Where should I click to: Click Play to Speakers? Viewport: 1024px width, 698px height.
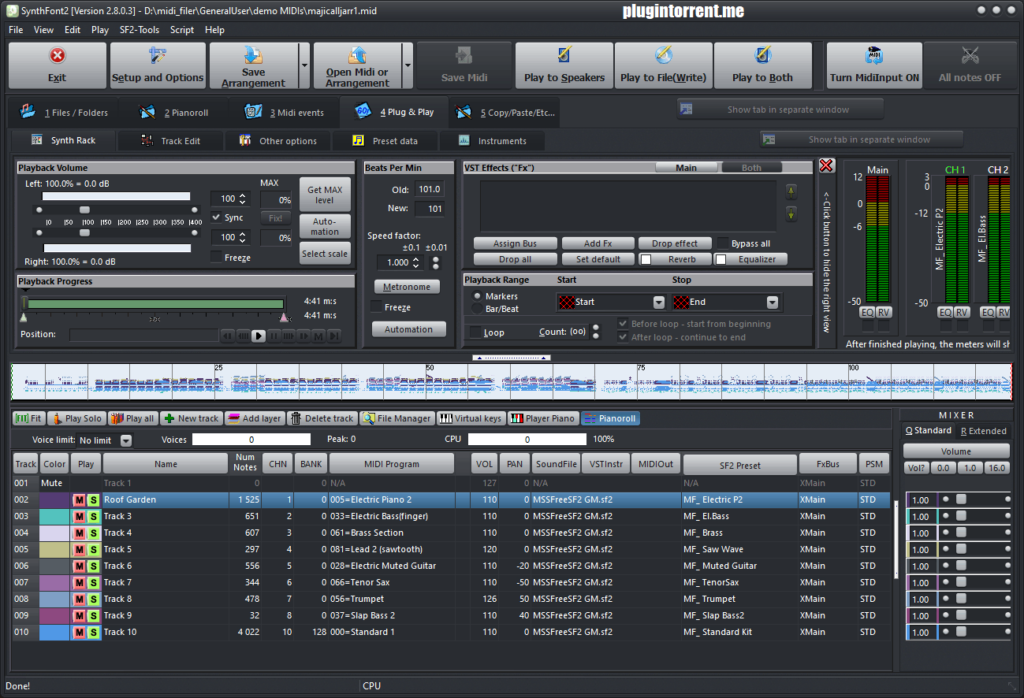click(564, 65)
